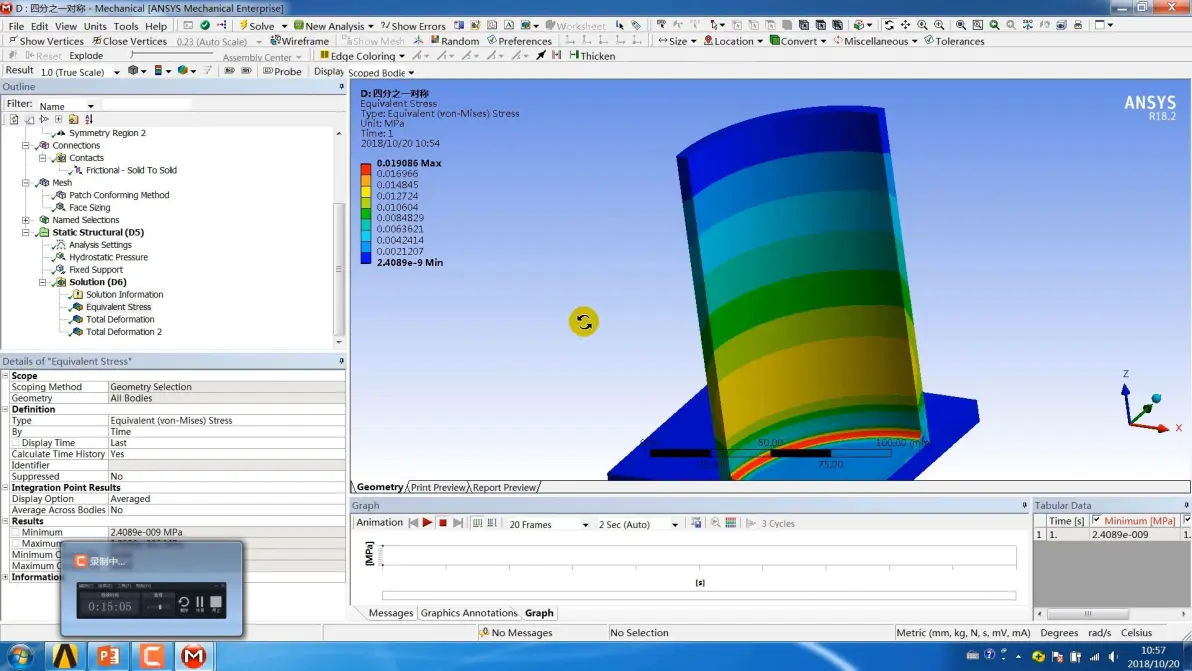Select Equivalent Stress in the outline tree
This screenshot has height=671, width=1192.
click(x=118, y=307)
